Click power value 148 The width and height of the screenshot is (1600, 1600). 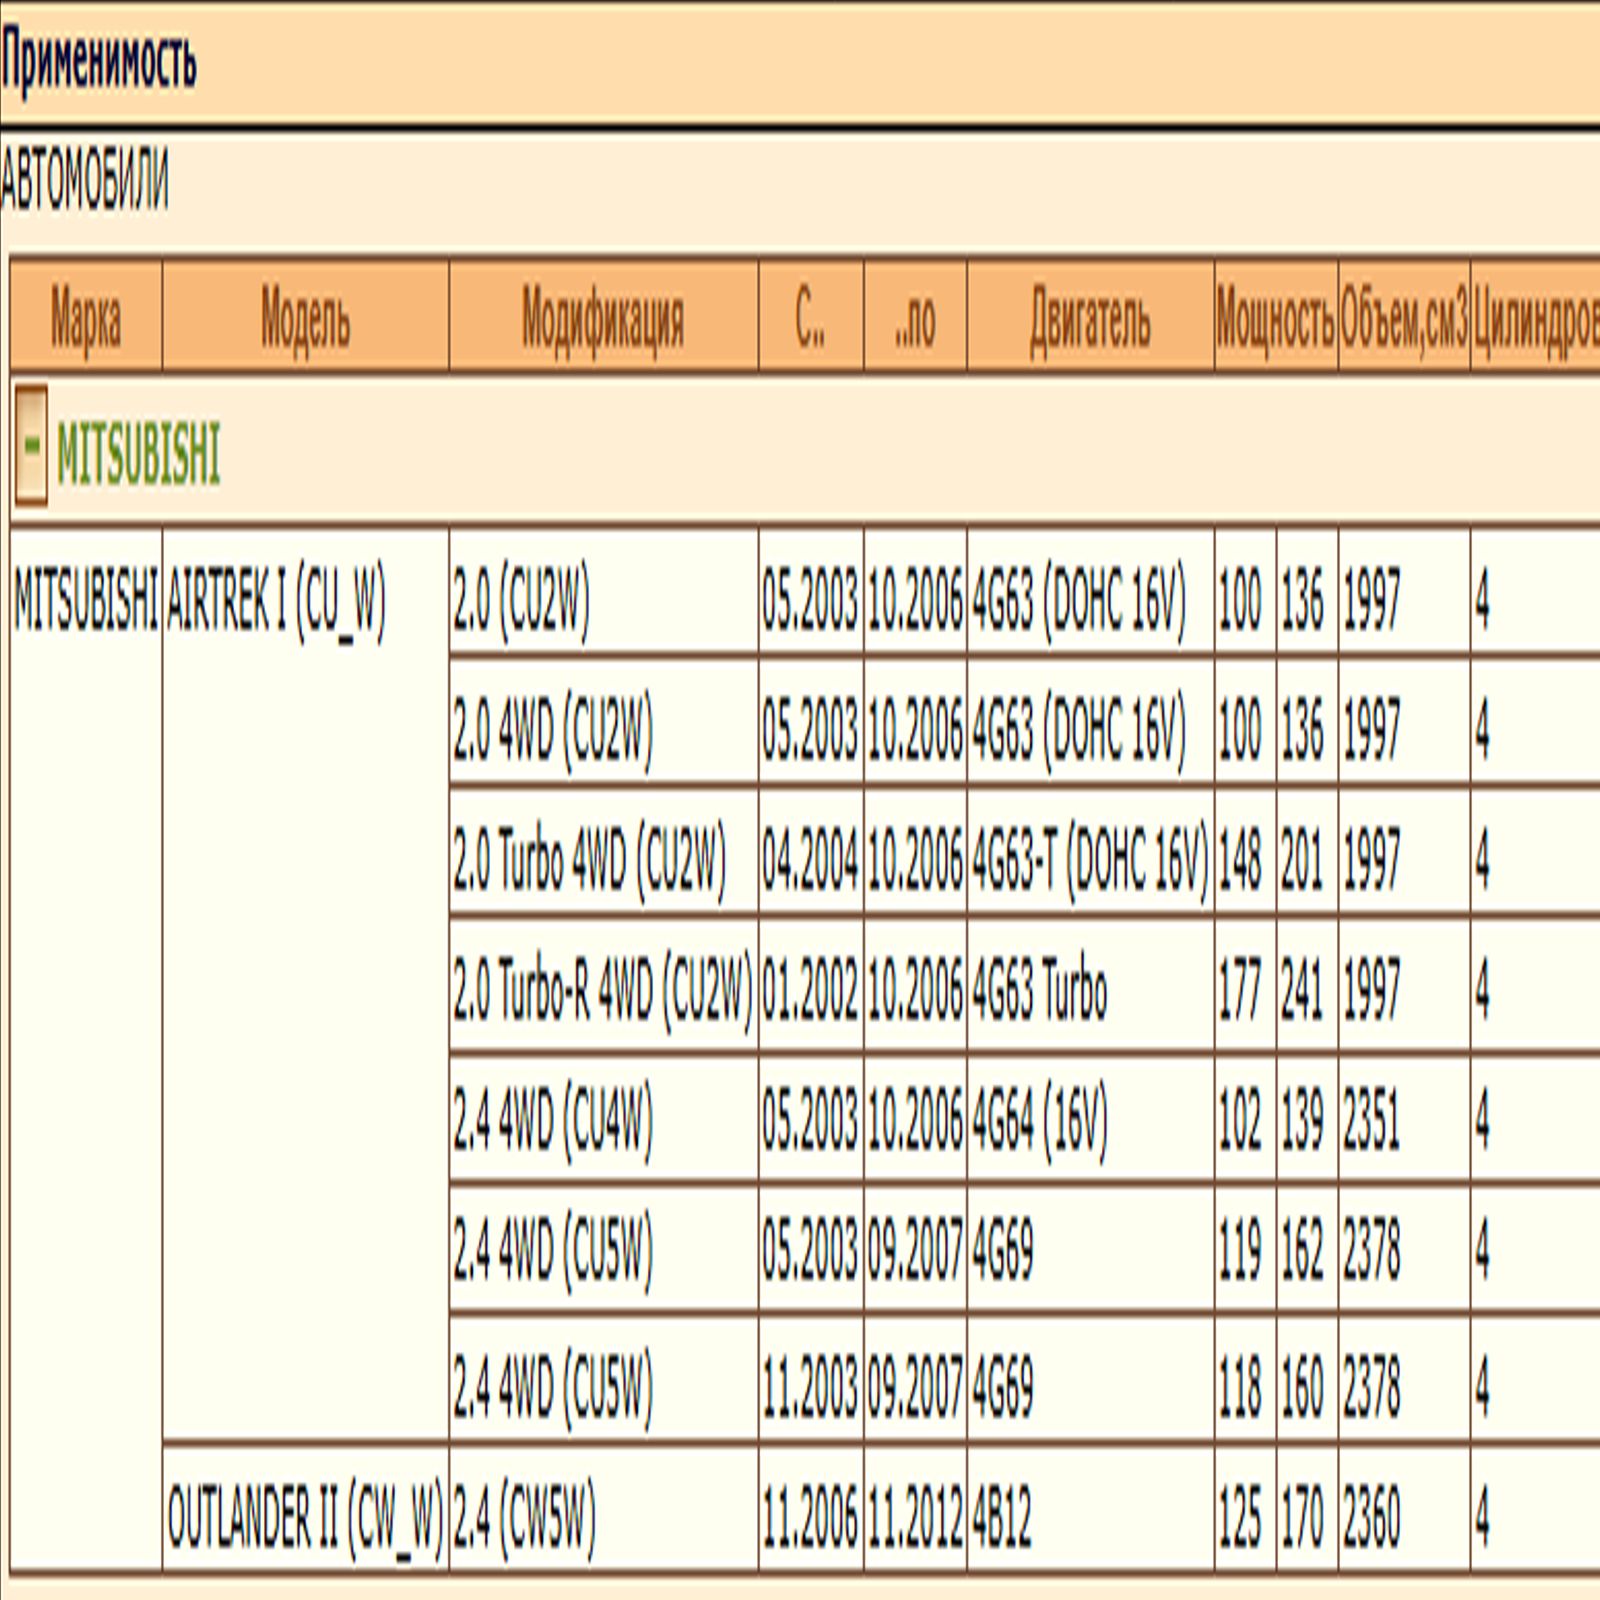pyautogui.click(x=1240, y=861)
